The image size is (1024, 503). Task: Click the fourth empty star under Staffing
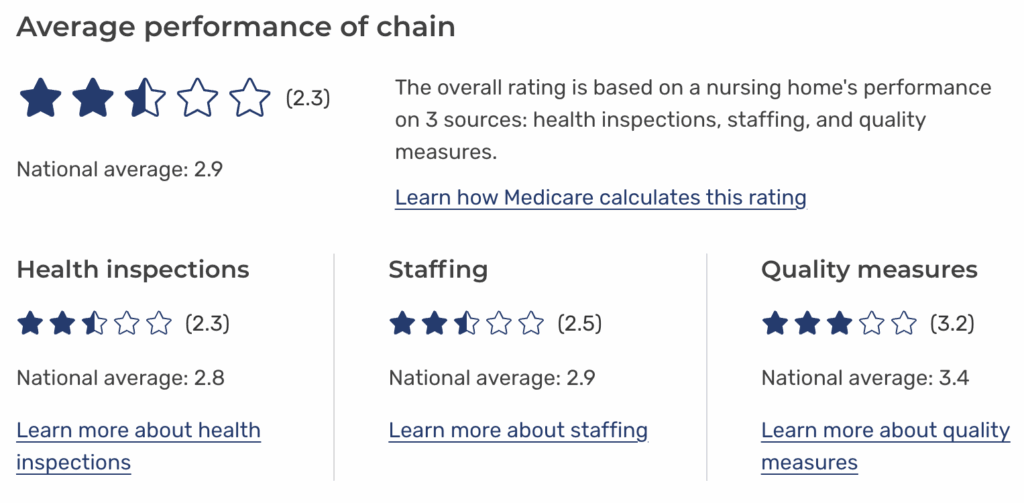pyautogui.click(x=499, y=324)
